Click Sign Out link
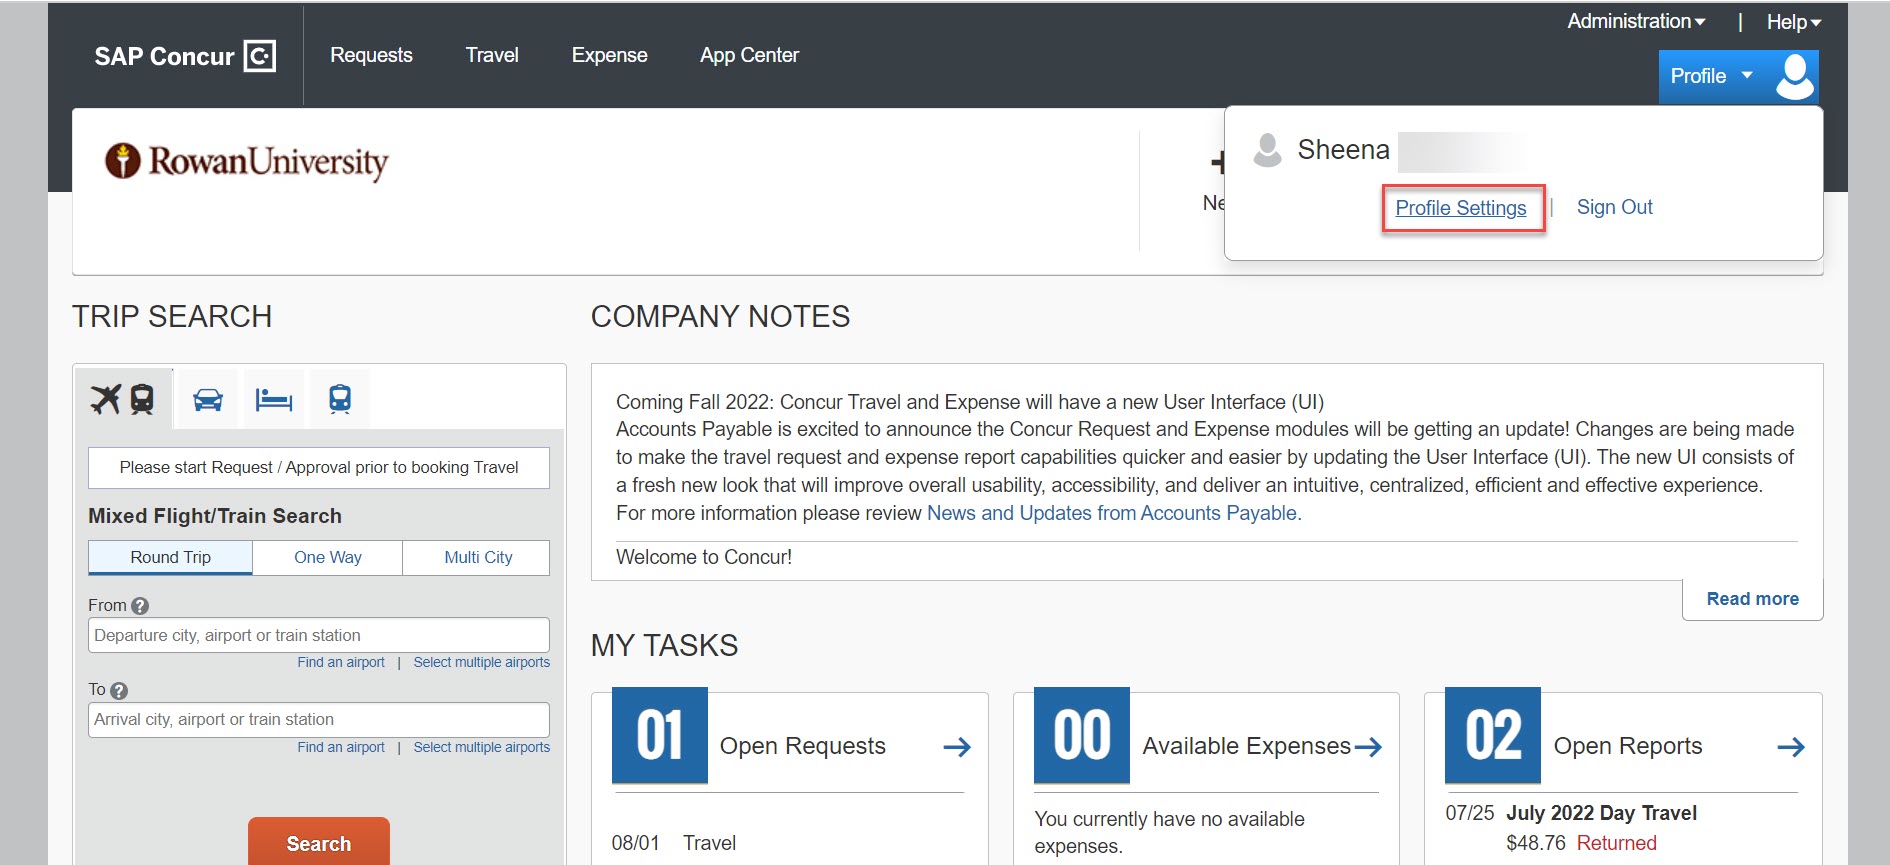The image size is (1890, 865). [x=1614, y=207]
